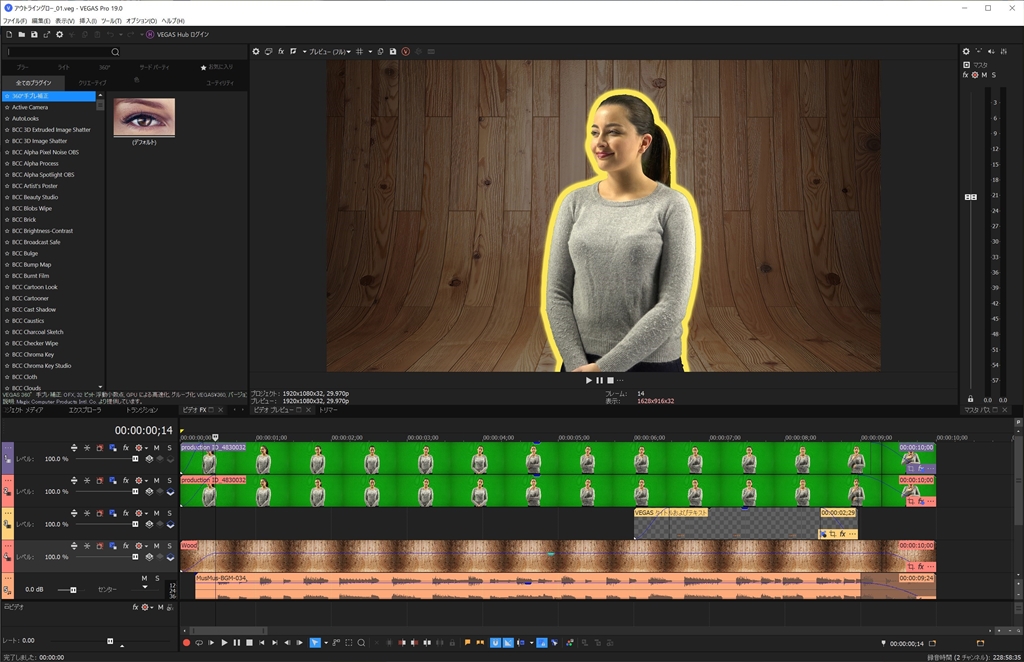Image resolution: width=1024 pixels, height=662 pixels.
Task: Mute the audio track MusMus-BGM
Action: tap(144, 578)
